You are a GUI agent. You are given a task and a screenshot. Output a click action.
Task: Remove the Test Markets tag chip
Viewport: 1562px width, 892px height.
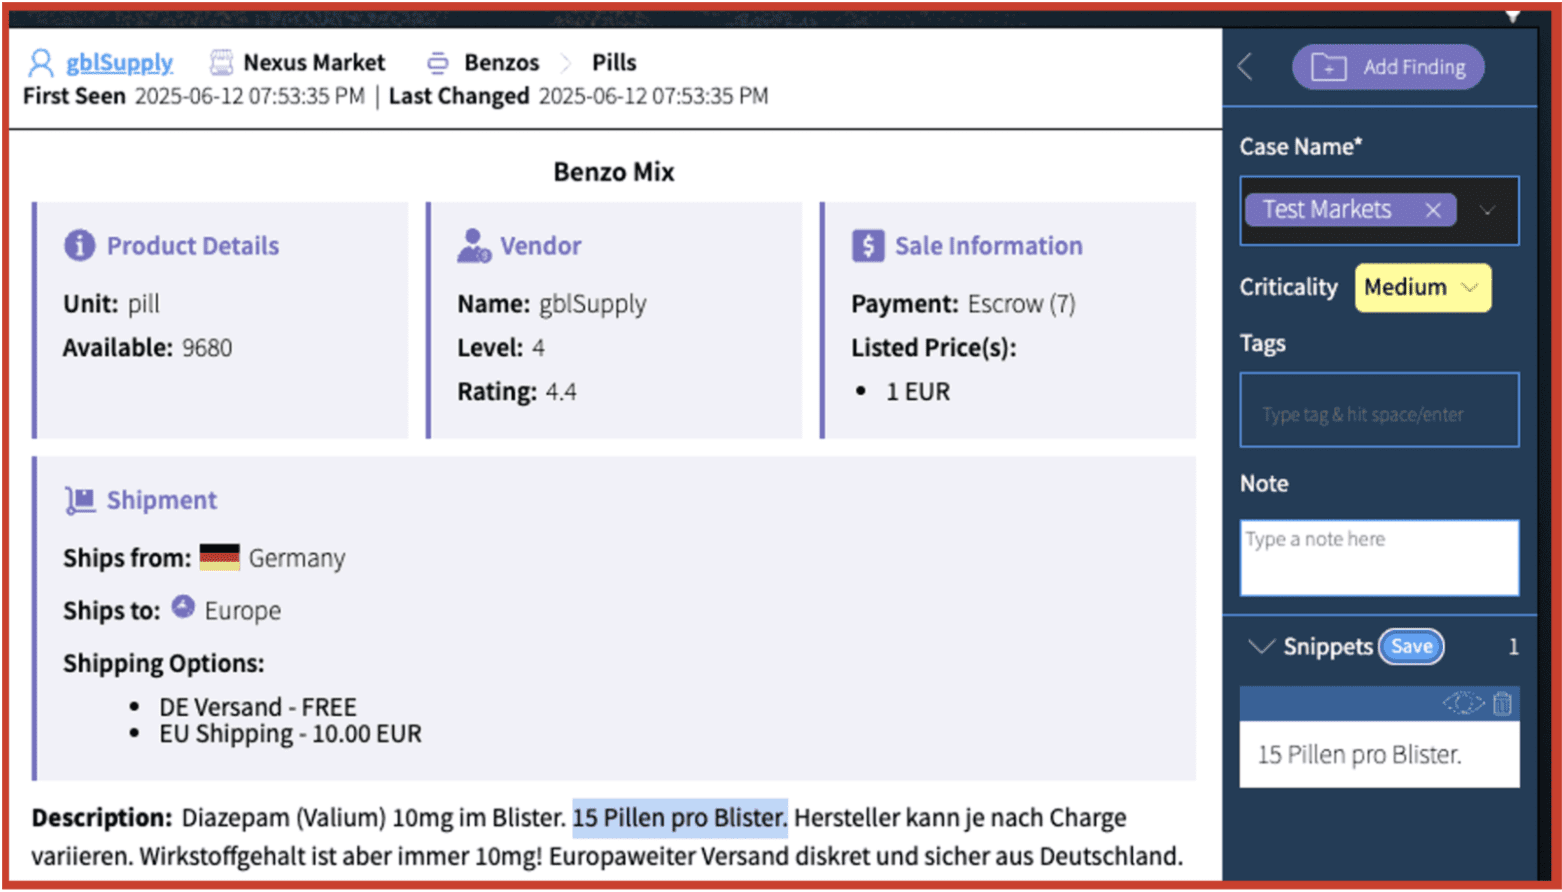(x=1433, y=210)
